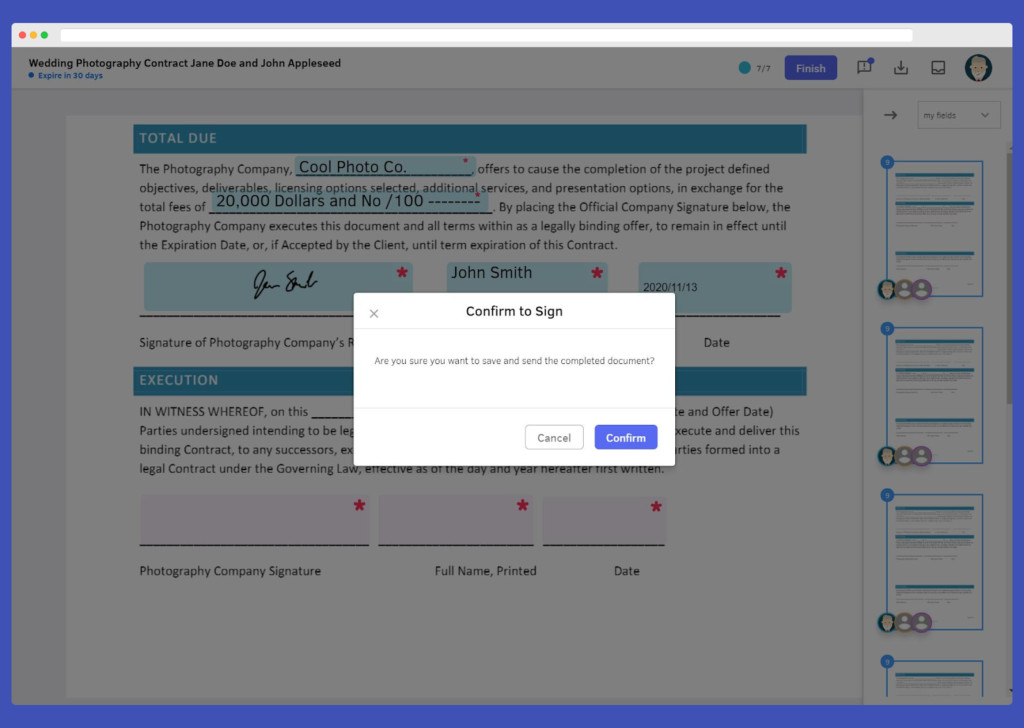This screenshot has width=1024, height=728.
Task: Click the 20,000 Dollars total fees field
Action: 351,201
